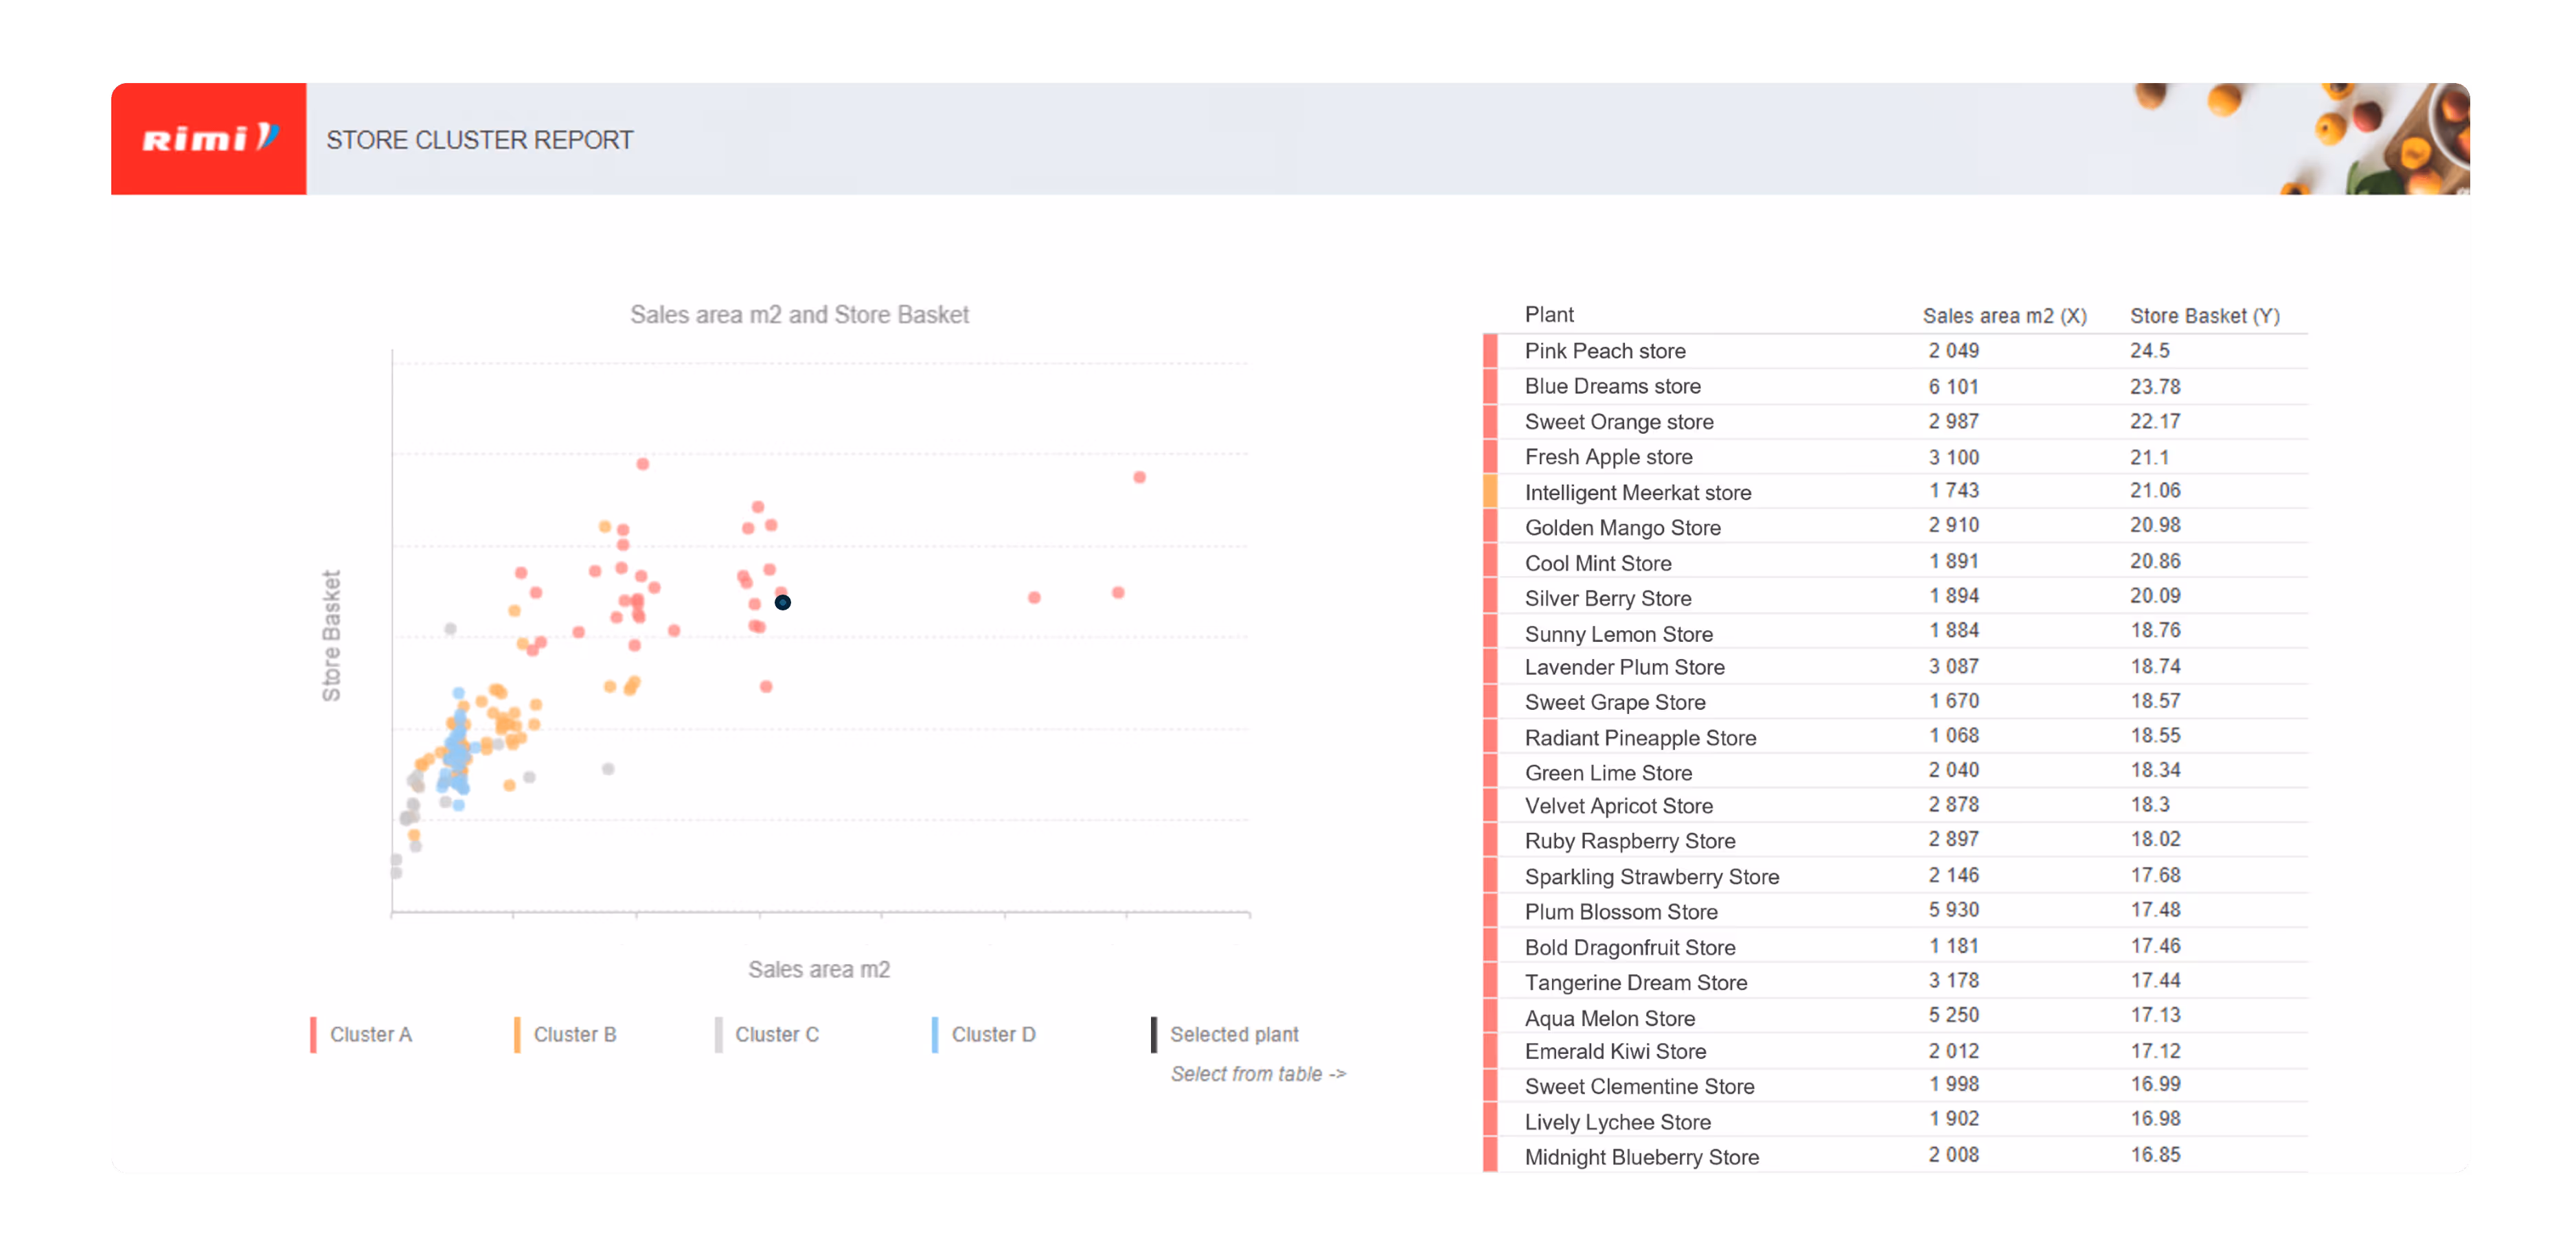2576x1251 pixels.
Task: Click the Select from table hint text
Action: pos(1257,1074)
